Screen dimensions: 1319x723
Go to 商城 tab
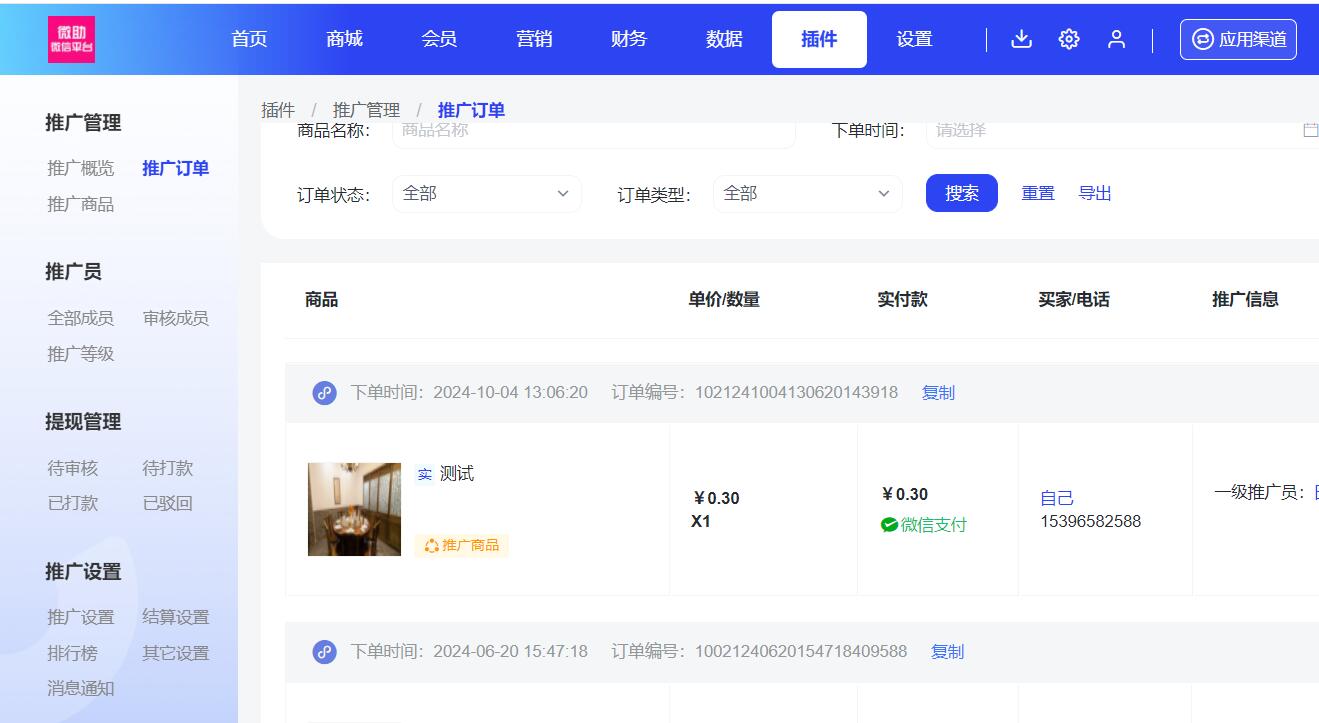[x=344, y=39]
